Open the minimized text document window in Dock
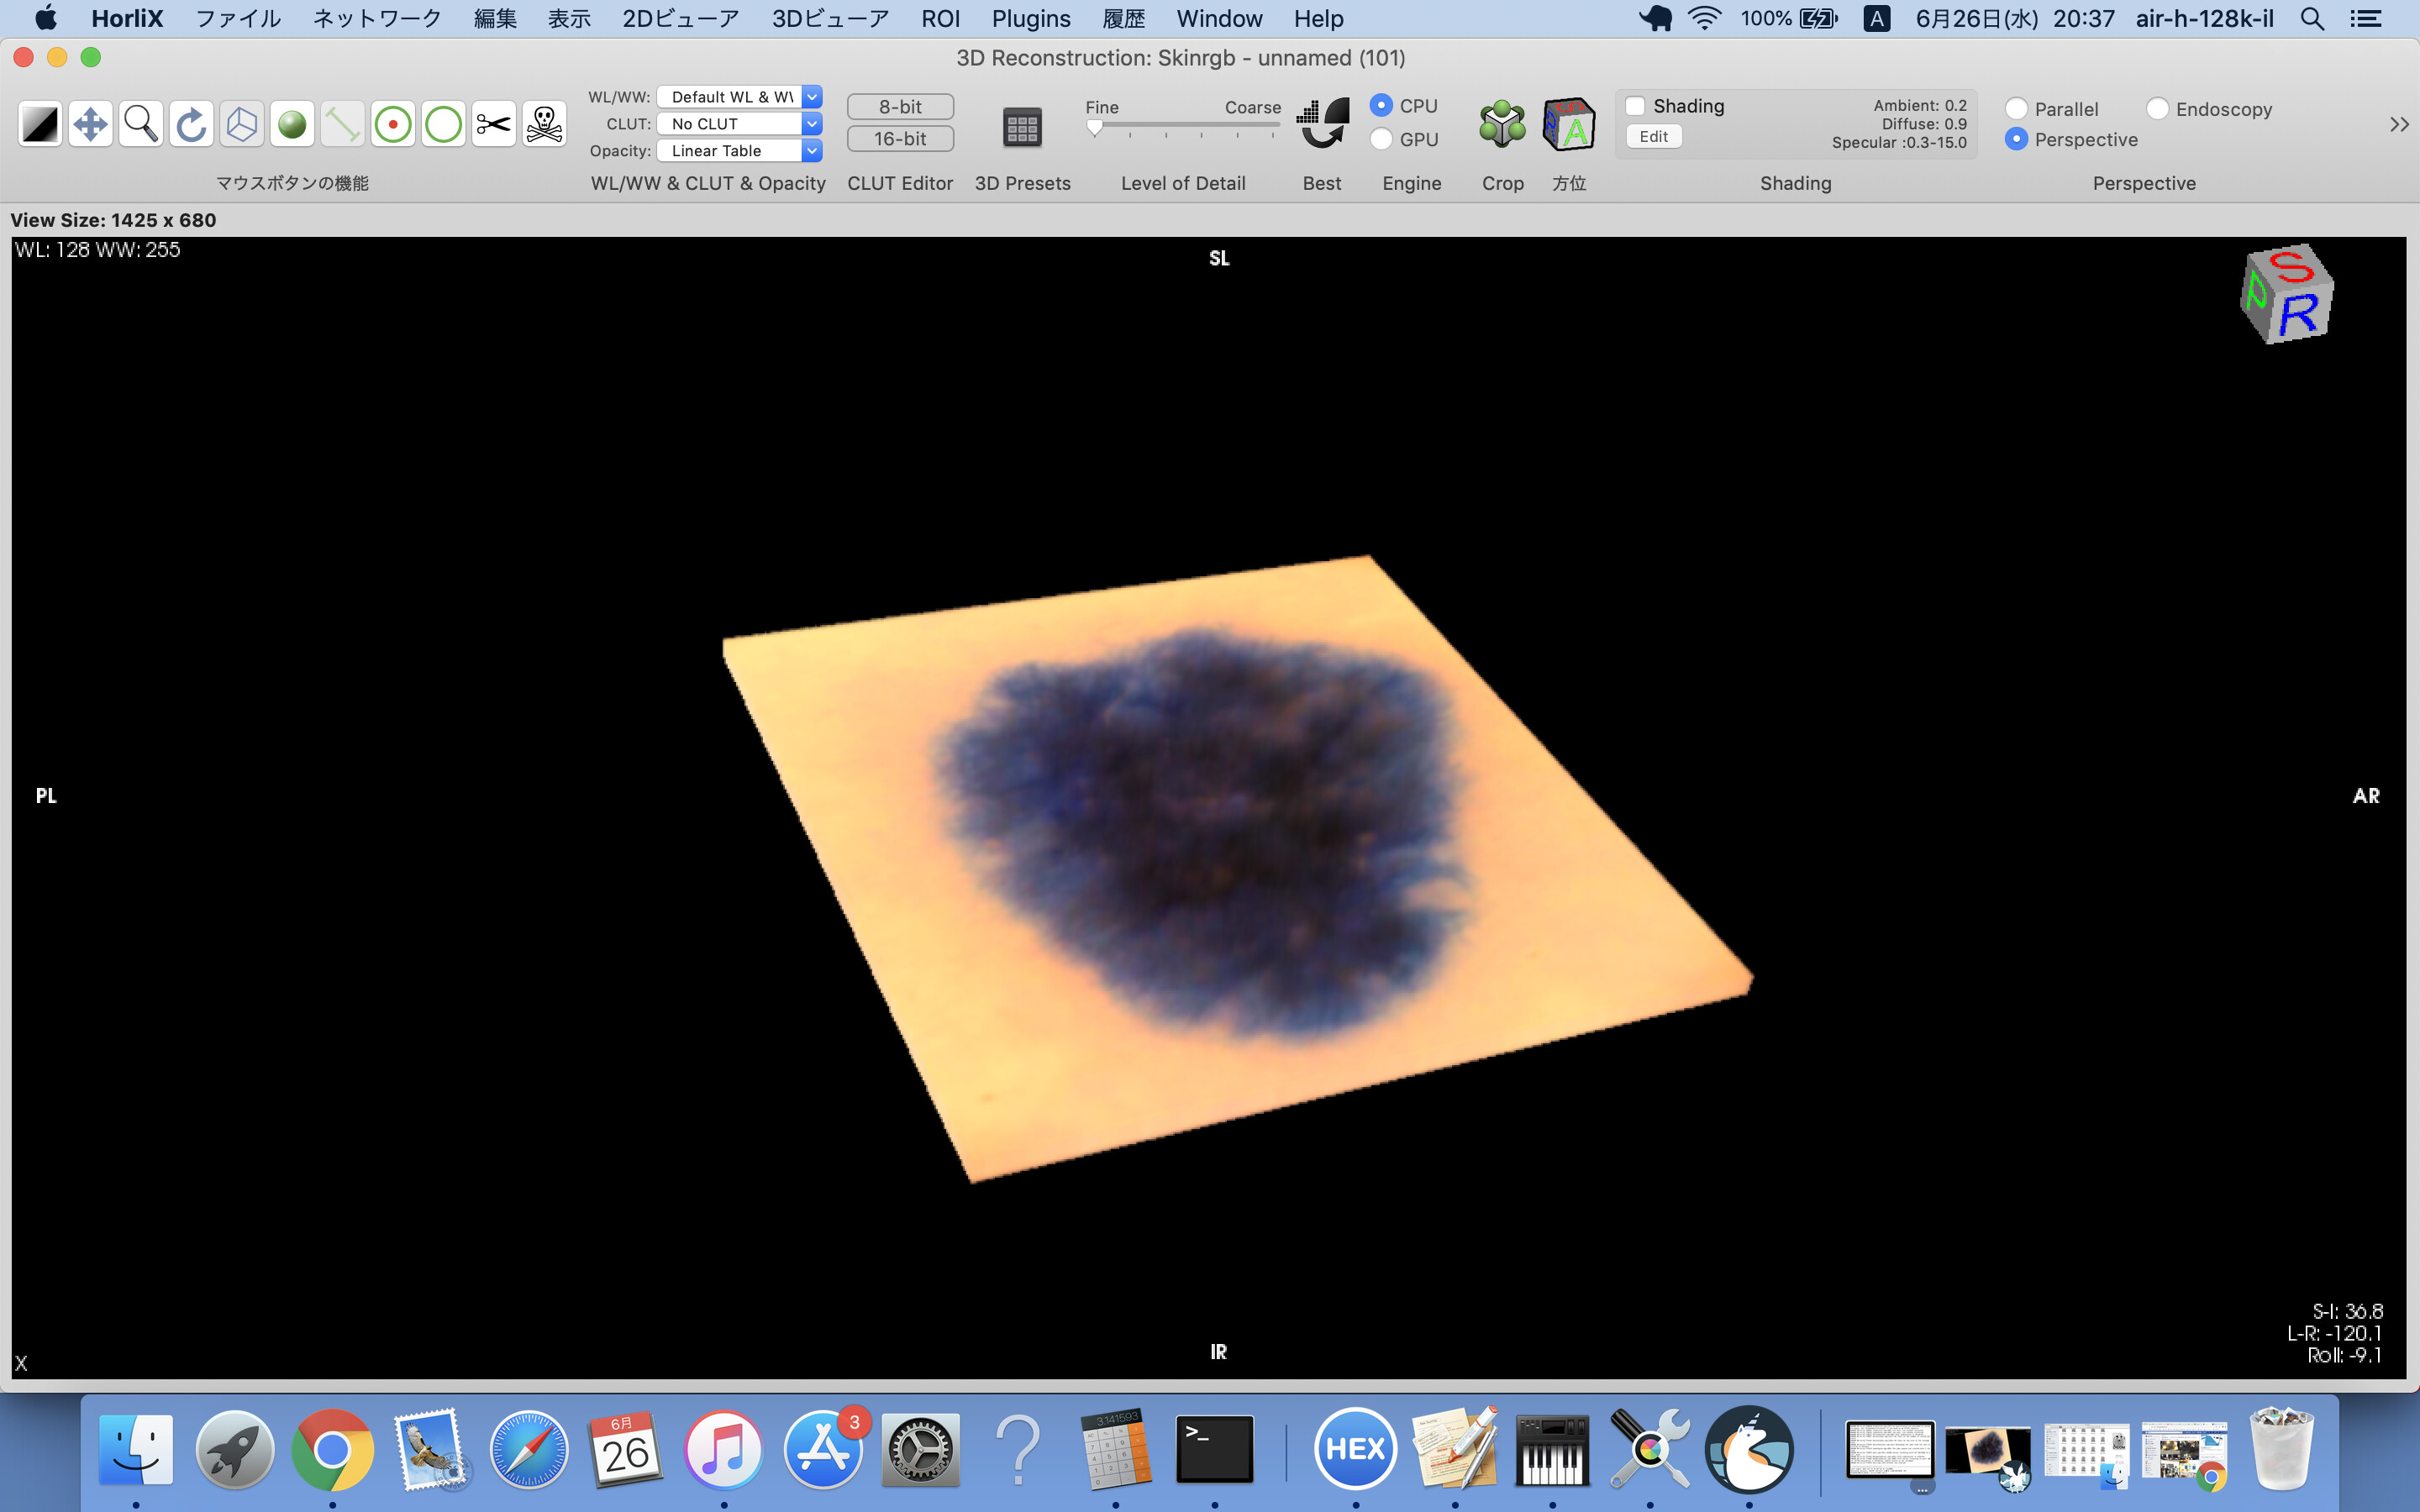 [x=1889, y=1450]
